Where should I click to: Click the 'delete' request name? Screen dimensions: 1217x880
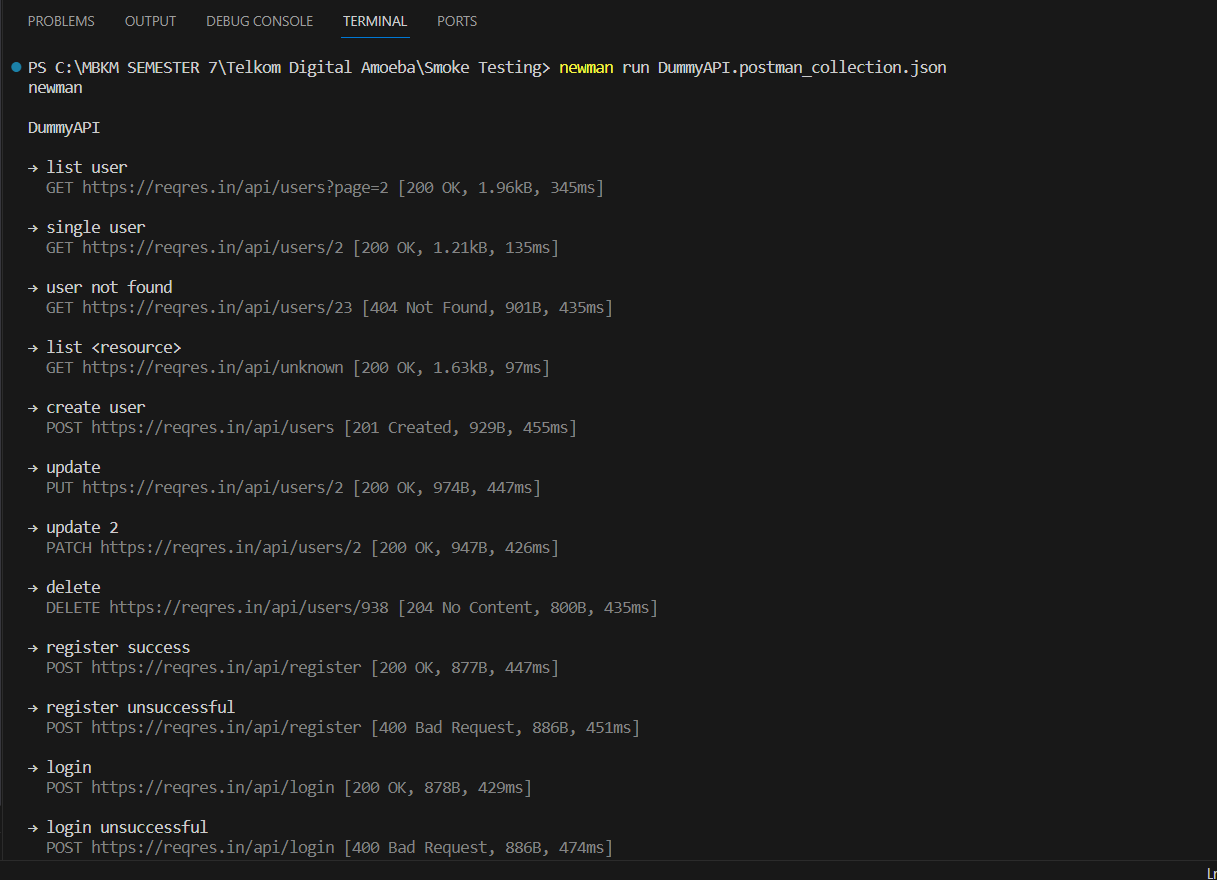73,587
